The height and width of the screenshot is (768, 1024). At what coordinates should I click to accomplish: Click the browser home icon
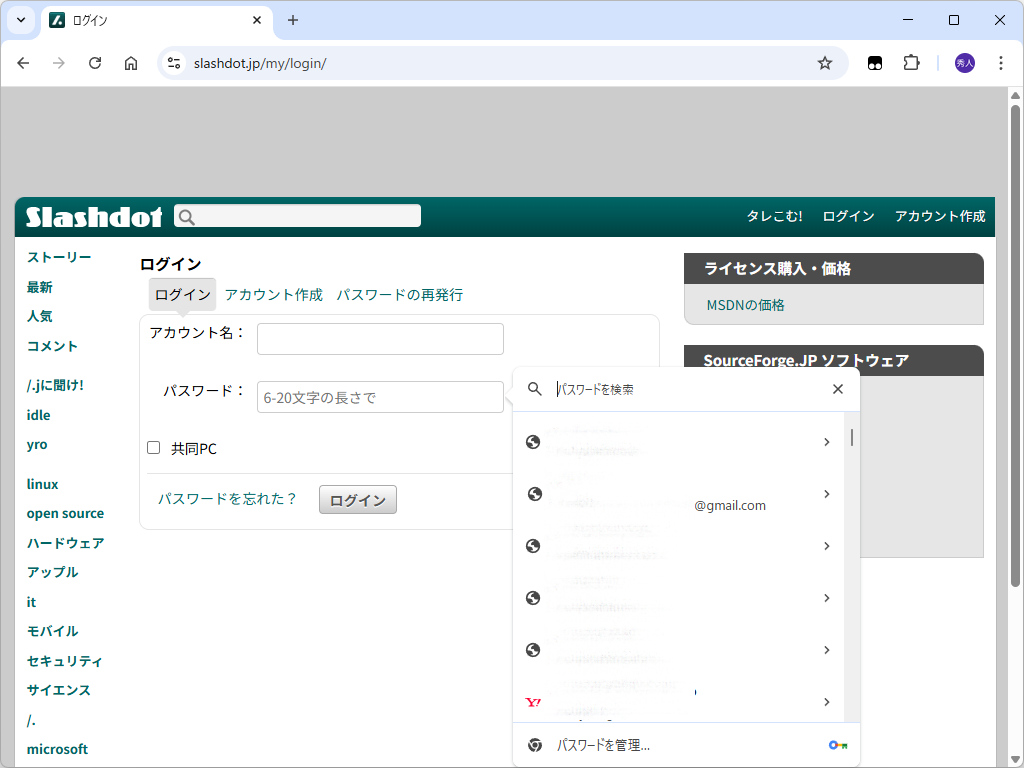pyautogui.click(x=130, y=62)
